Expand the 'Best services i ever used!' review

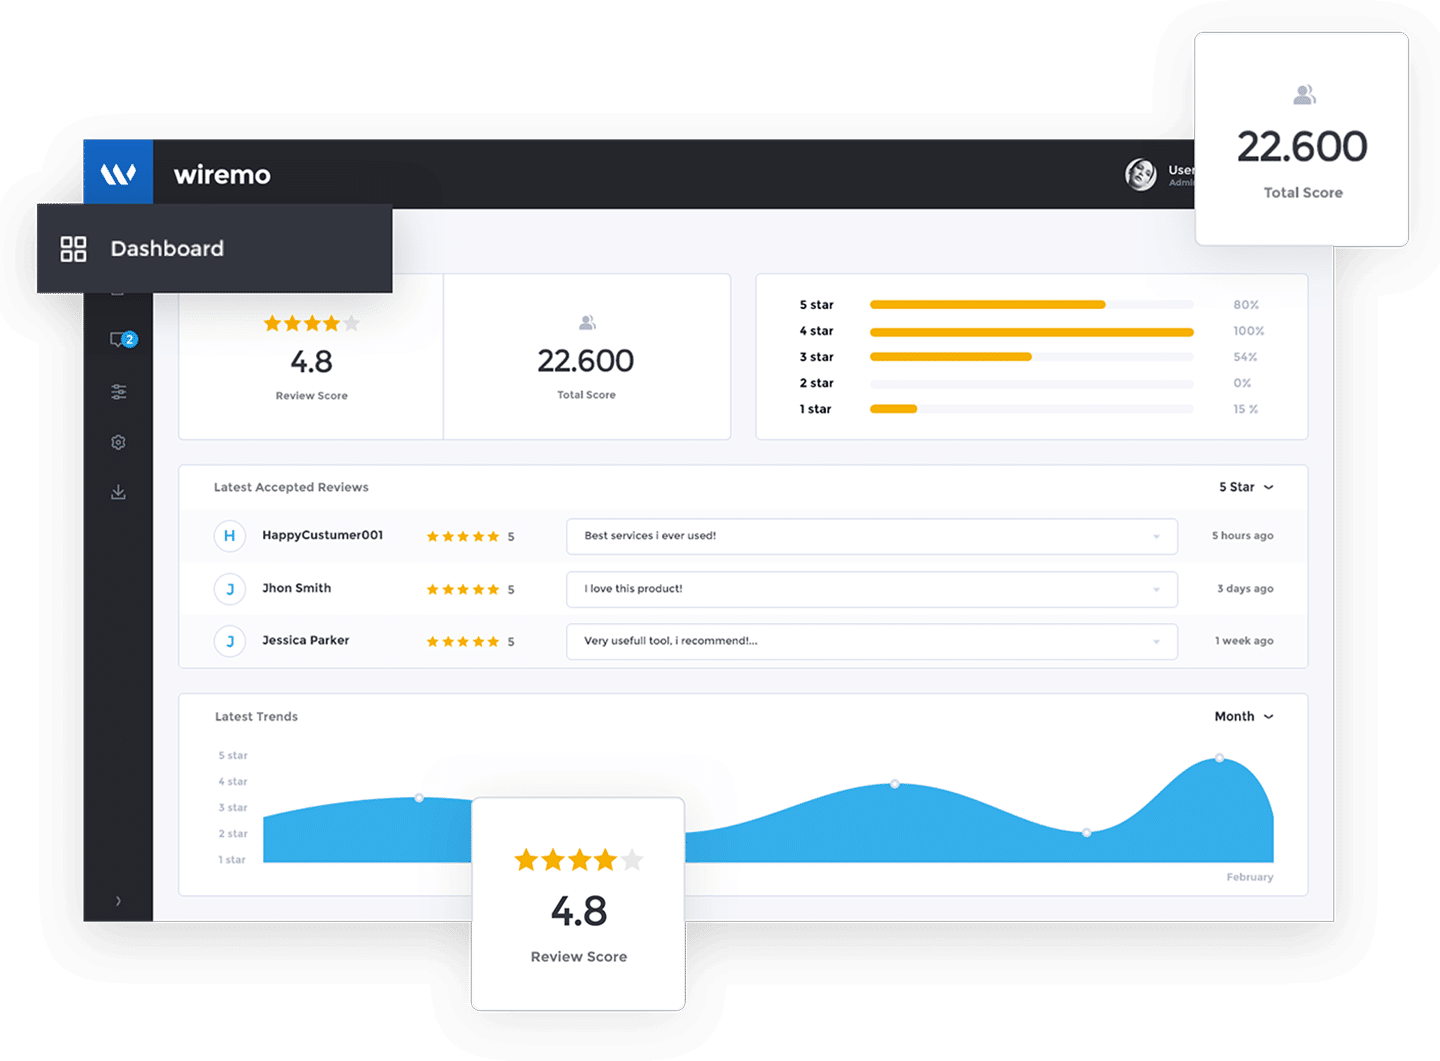pos(1156,537)
